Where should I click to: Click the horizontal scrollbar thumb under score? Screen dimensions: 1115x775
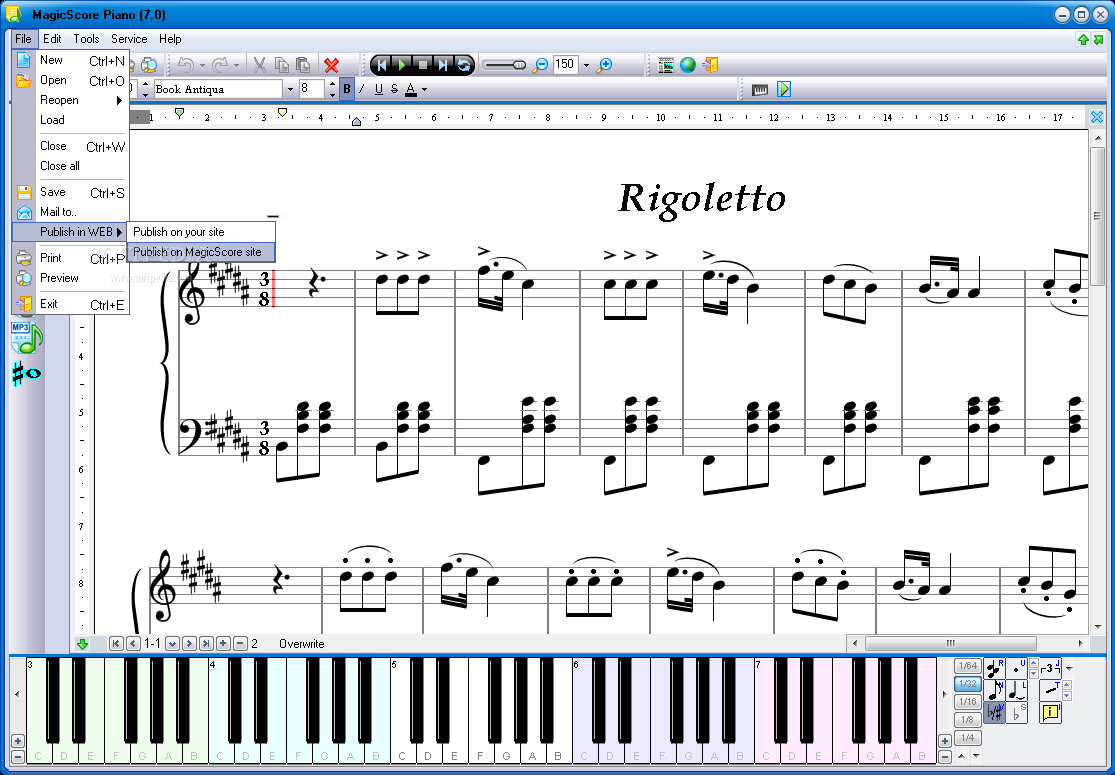pos(950,643)
